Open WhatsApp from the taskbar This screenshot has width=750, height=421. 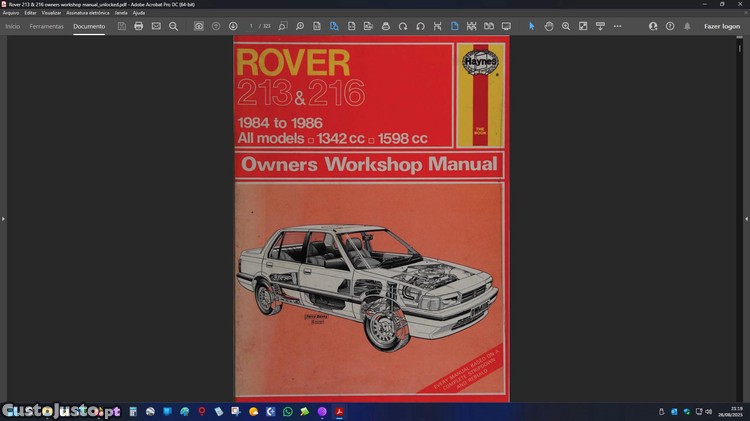tap(288, 411)
